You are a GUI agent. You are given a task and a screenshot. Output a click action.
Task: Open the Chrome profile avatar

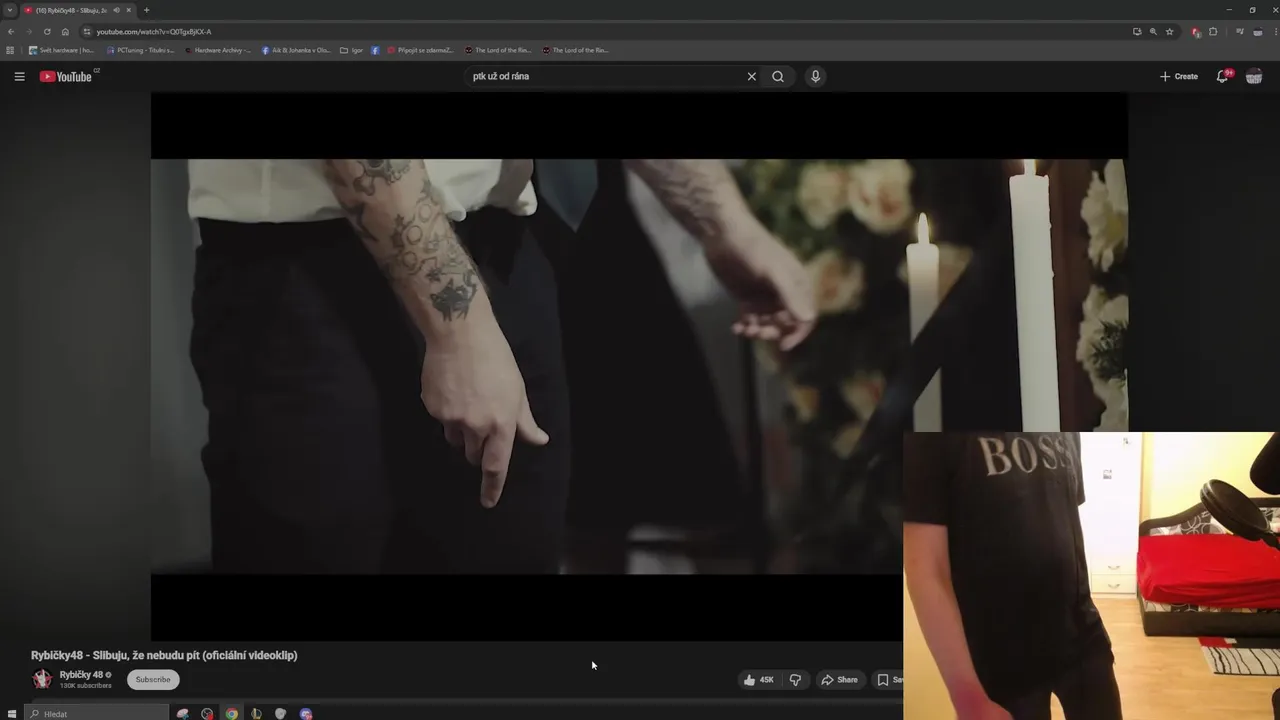click(x=1258, y=32)
